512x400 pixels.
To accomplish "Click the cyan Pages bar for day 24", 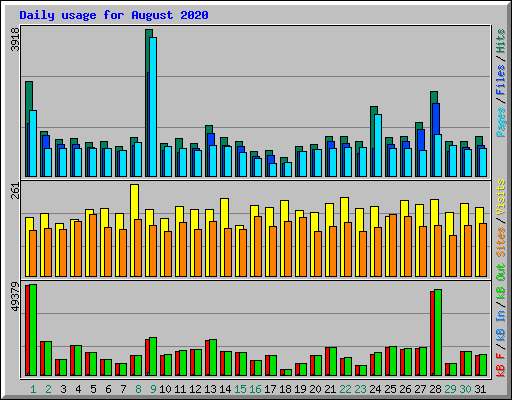I will coord(378,145).
